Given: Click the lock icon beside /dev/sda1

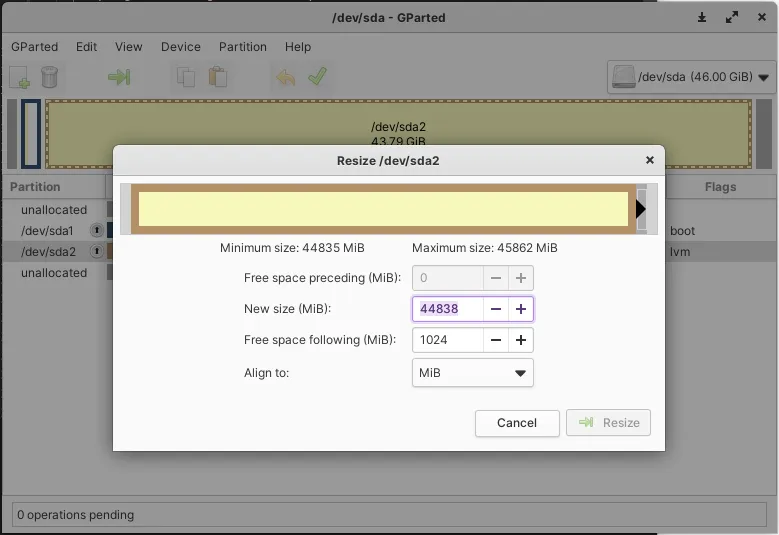Looking at the screenshot, I should coord(96,230).
